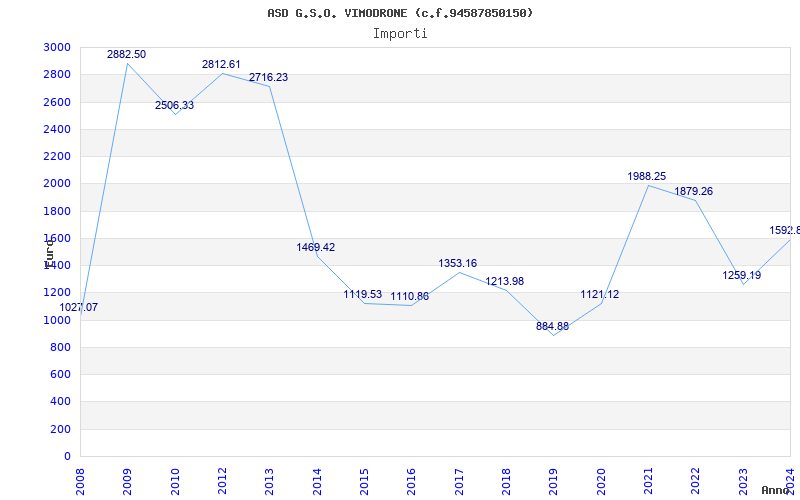Click the 2020 x-axis year label

pos(601,482)
